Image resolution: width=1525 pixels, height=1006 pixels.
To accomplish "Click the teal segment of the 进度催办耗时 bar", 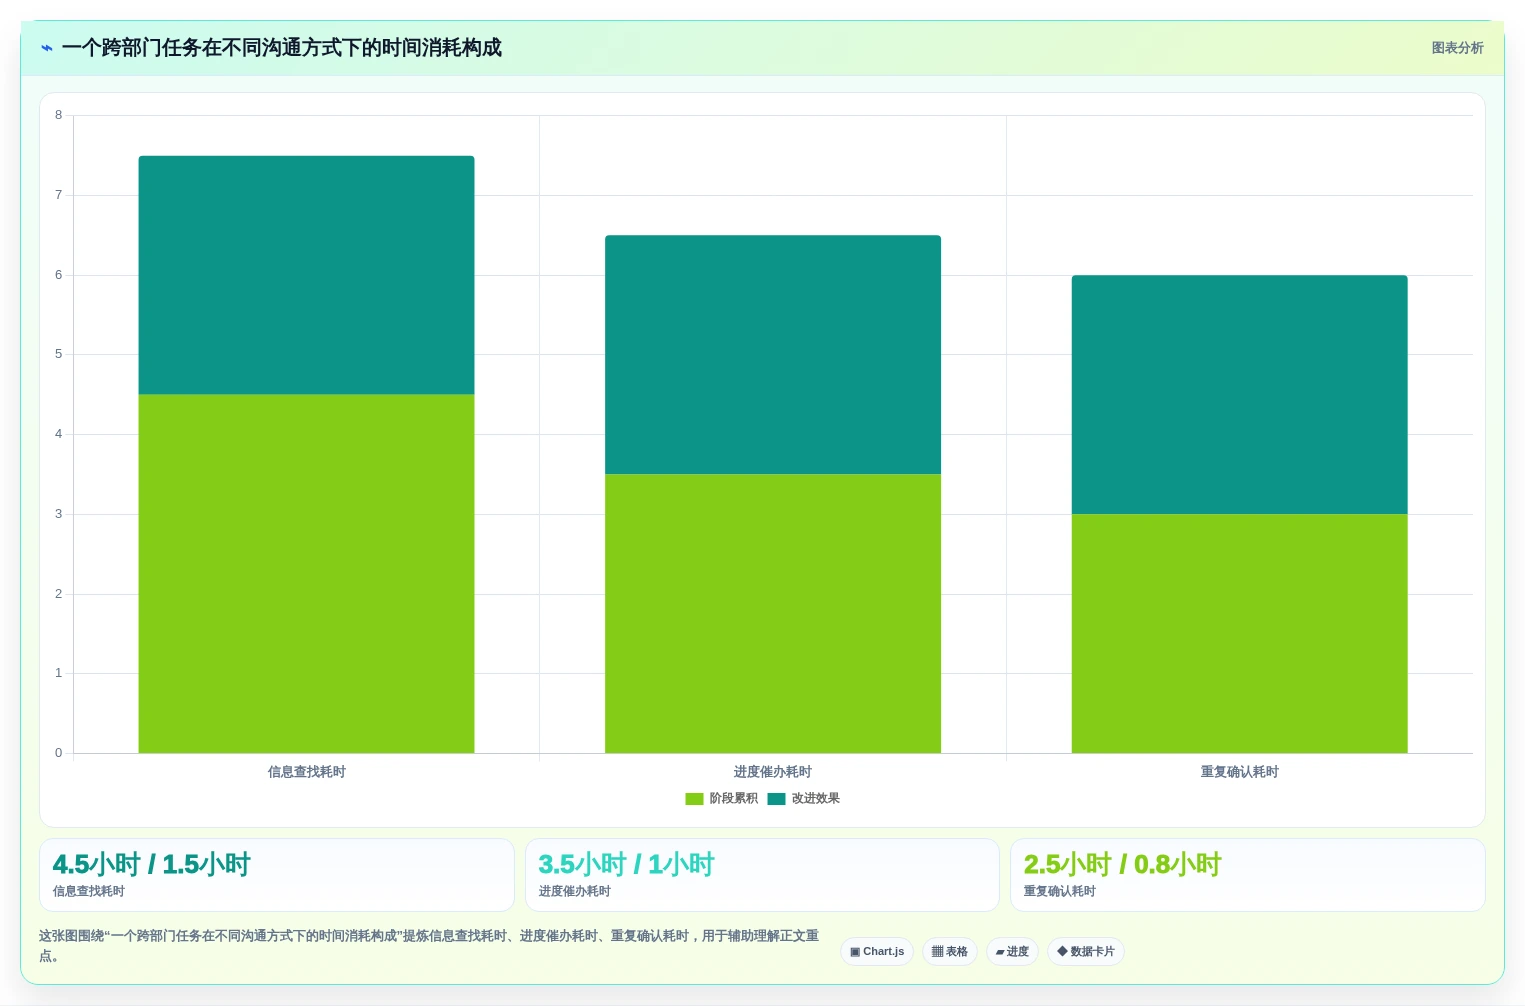I will pos(773,355).
